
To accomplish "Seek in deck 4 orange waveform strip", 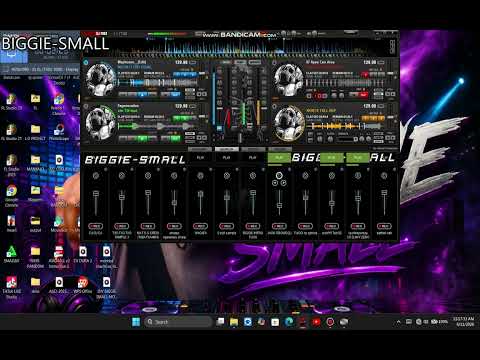I will click(x=343, y=126).
